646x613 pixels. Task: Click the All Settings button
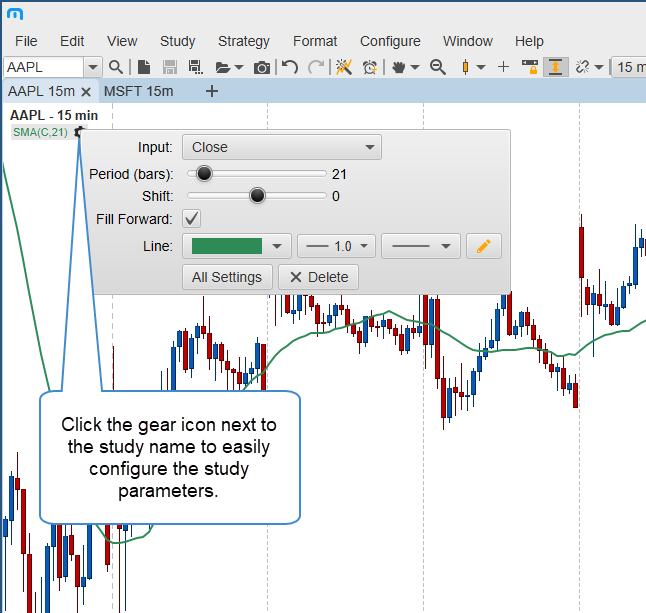[x=227, y=277]
